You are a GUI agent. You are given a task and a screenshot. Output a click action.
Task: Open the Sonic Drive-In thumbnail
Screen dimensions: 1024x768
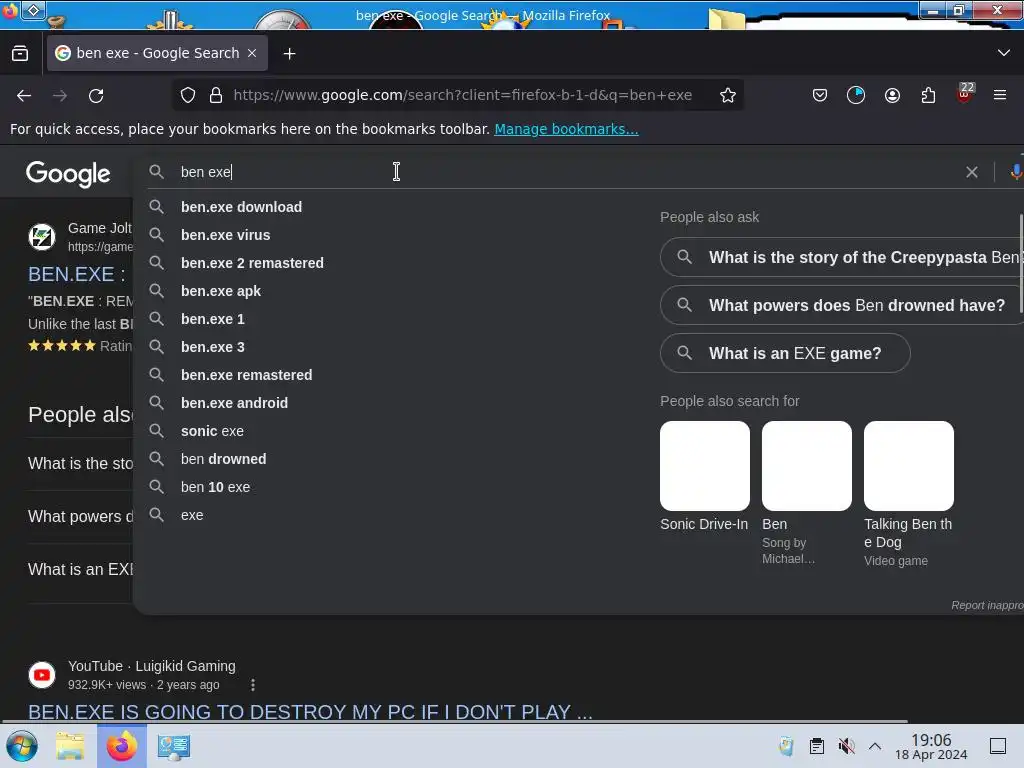[705, 466]
